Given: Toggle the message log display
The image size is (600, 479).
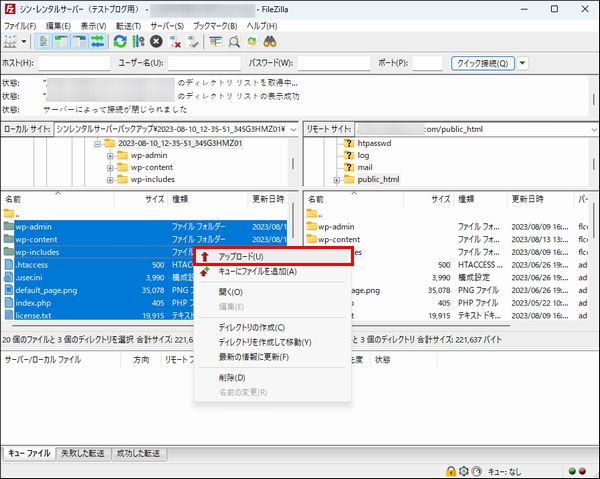Looking at the screenshot, I should click(43, 41).
